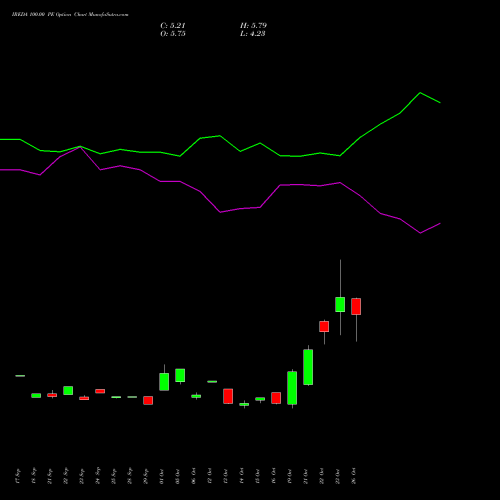The image size is (500, 500).
Task: Click the low value 'L: 4.23'
Action: click(x=253, y=34)
